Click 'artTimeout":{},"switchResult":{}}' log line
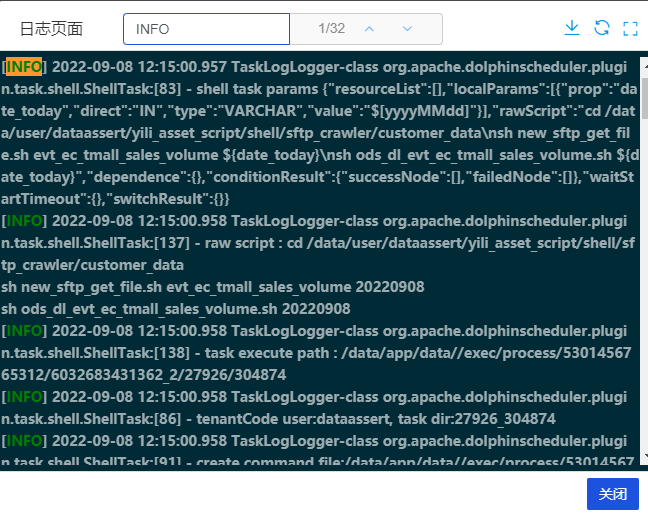This screenshot has width=648, height=516. click(x=115, y=199)
